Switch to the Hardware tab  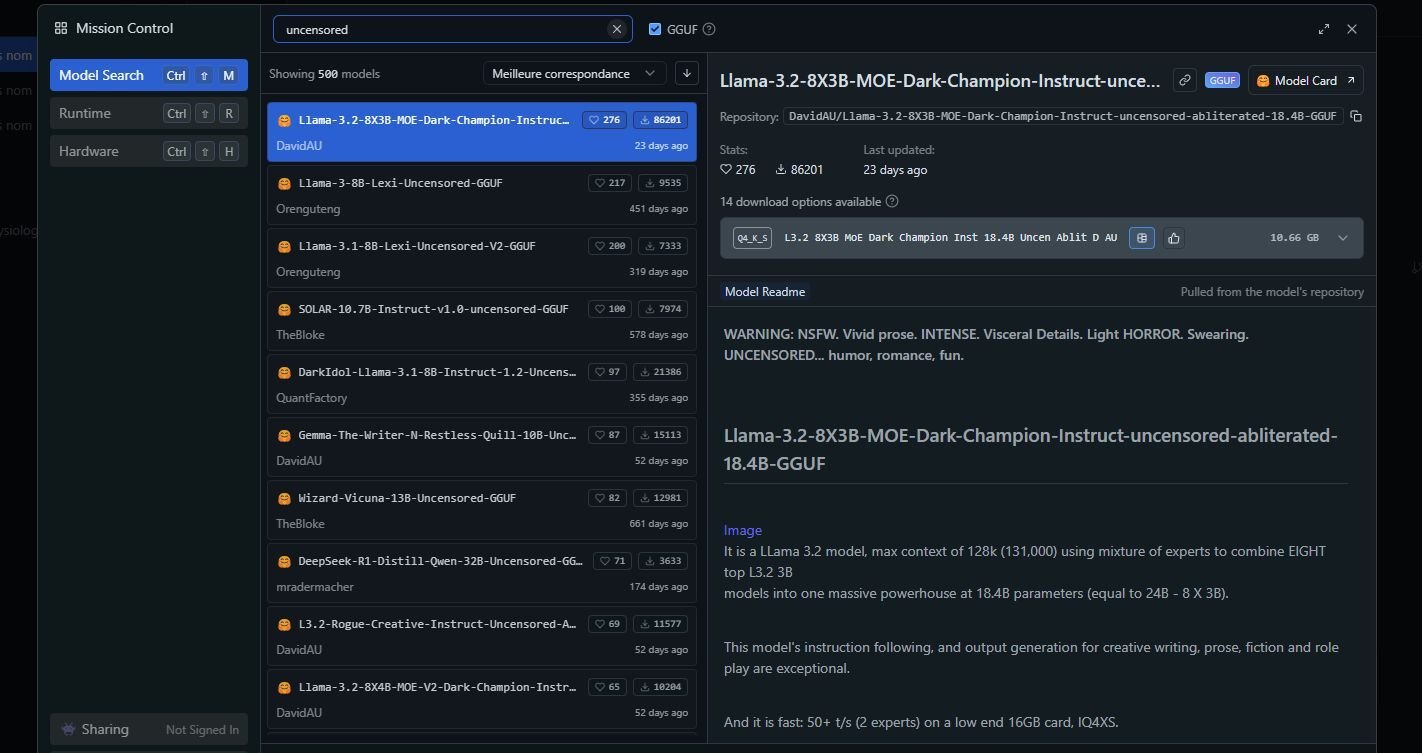pos(148,151)
